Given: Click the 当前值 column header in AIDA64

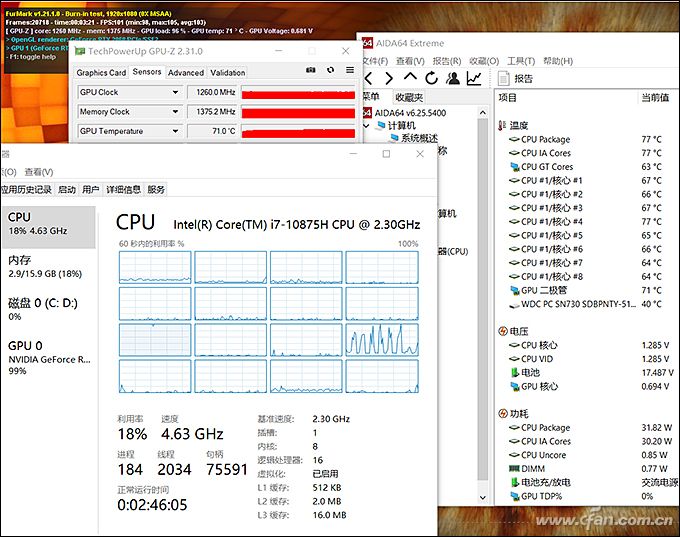Looking at the screenshot, I should (x=655, y=98).
